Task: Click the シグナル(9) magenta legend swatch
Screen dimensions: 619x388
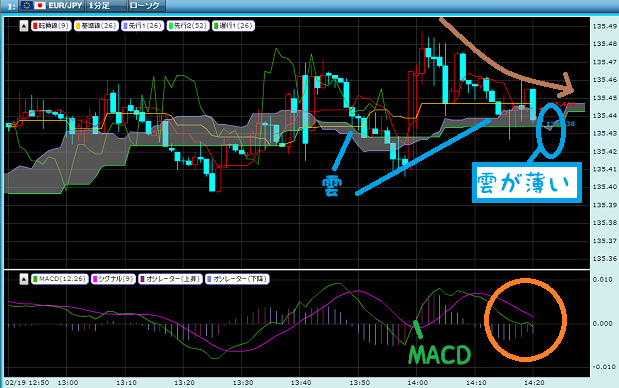Action: 95,279
